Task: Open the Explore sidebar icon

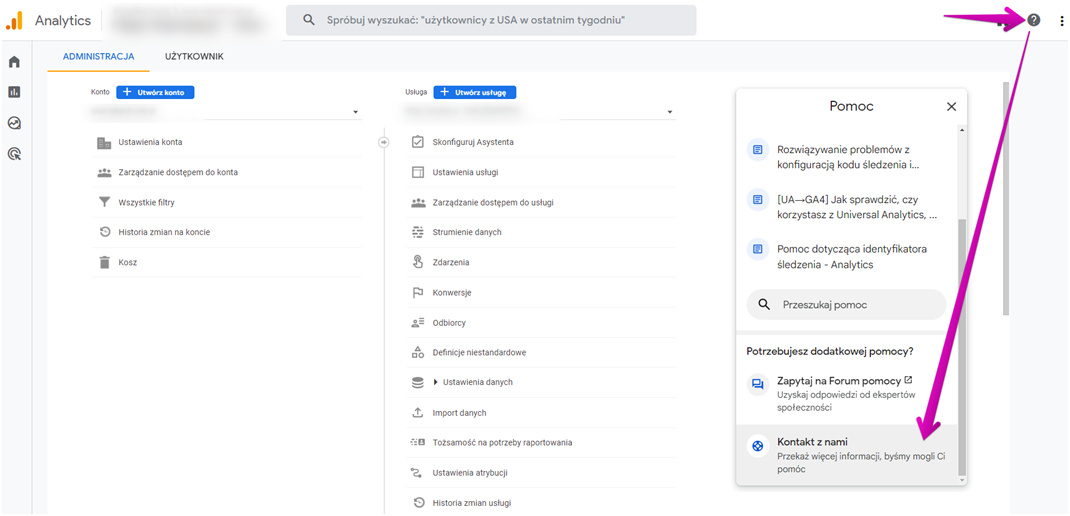Action: 14,123
